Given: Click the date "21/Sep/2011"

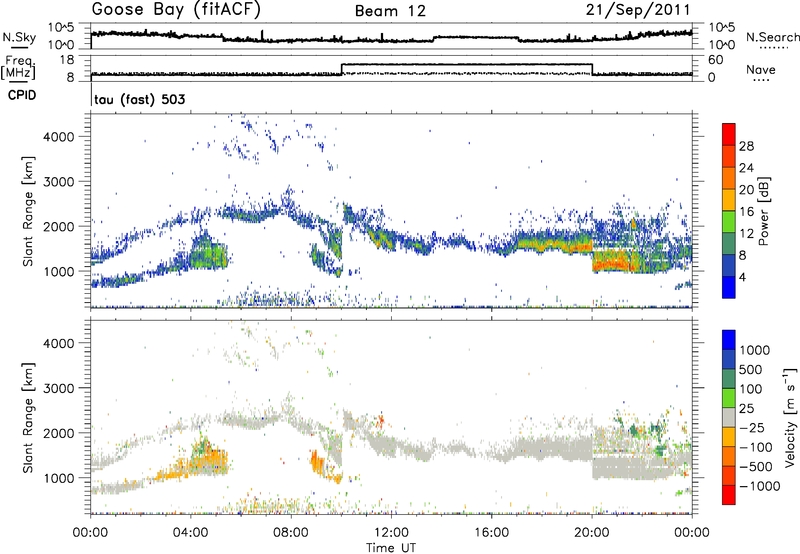Looking at the screenshot, I should point(638,10).
